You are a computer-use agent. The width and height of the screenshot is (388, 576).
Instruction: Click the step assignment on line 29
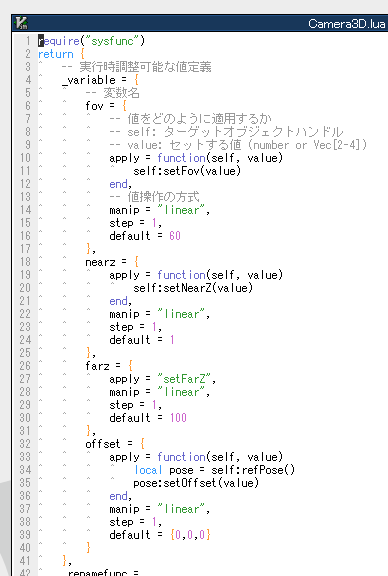point(136,405)
